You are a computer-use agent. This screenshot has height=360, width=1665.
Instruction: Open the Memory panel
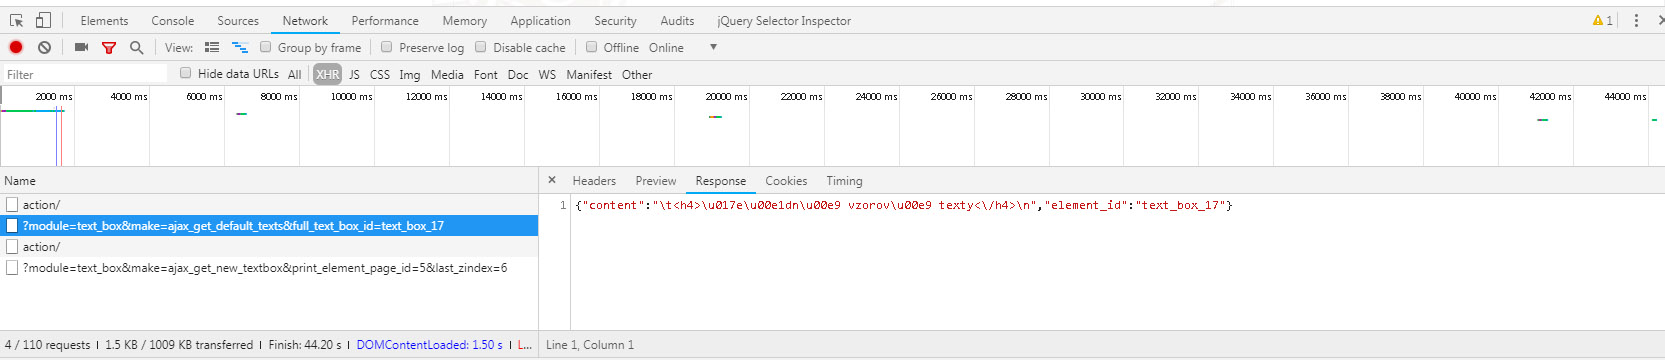465,20
